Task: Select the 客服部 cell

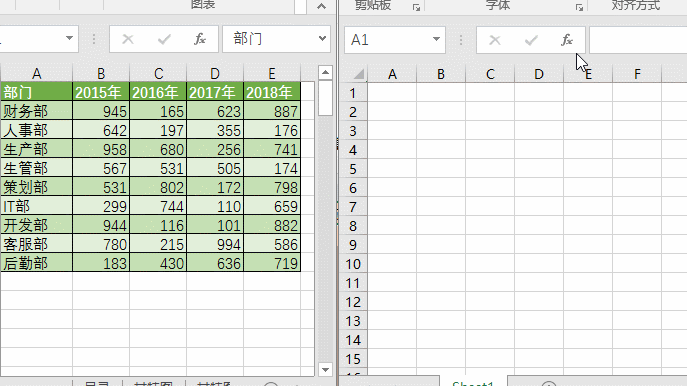Action: (36, 244)
